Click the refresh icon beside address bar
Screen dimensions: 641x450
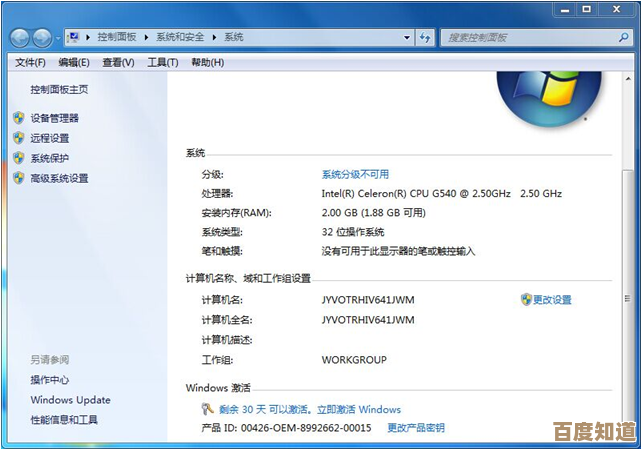coord(425,38)
